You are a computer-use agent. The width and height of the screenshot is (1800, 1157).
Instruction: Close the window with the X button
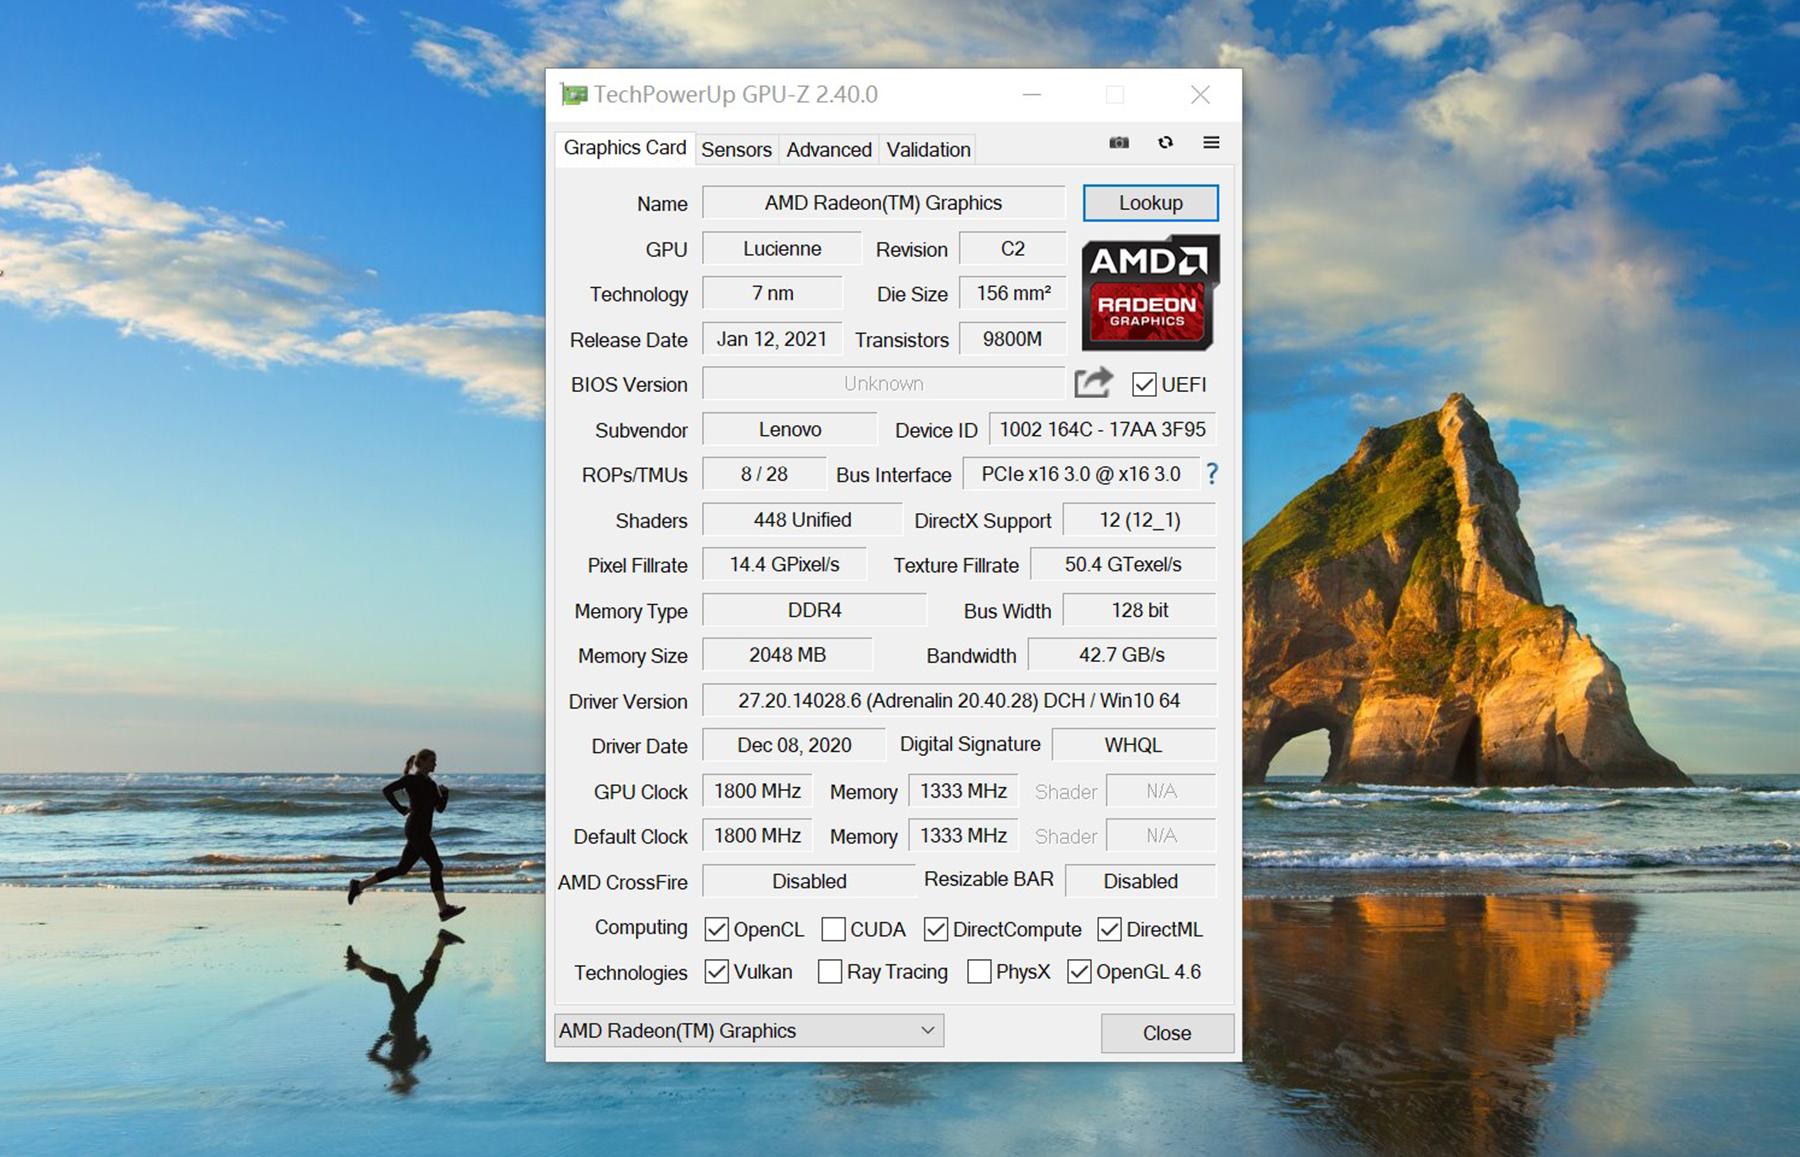click(x=1200, y=94)
